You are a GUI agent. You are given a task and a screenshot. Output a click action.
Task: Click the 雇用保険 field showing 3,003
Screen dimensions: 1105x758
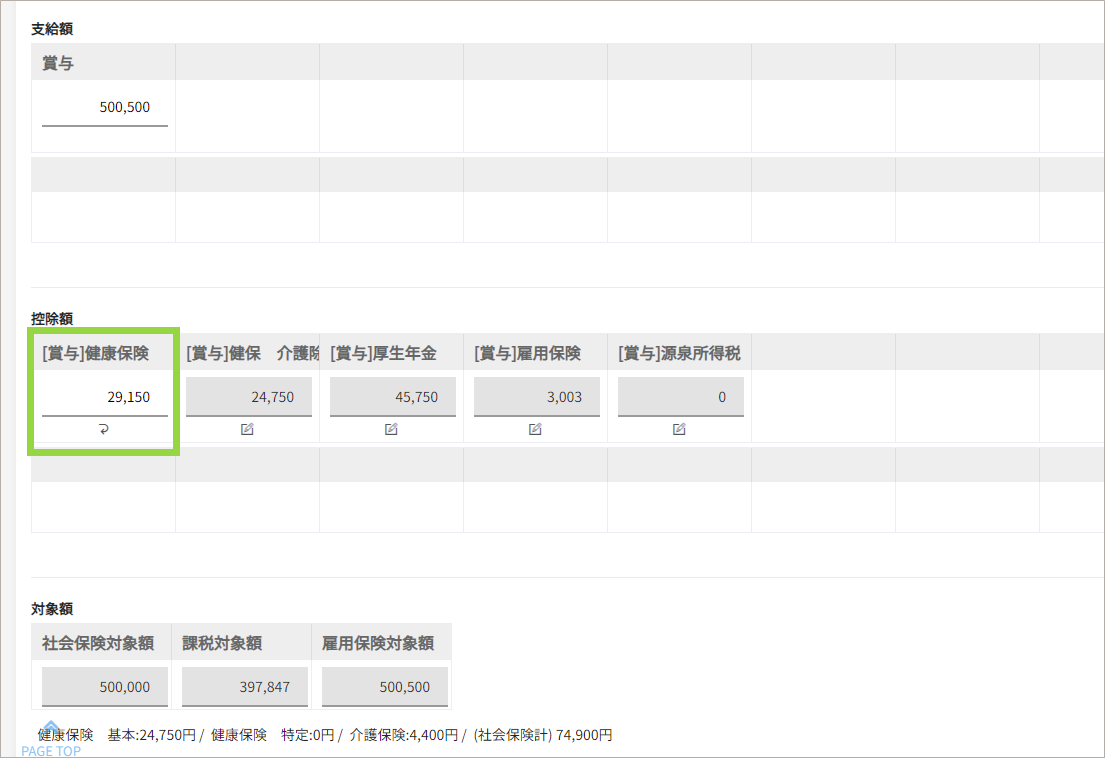click(536, 397)
